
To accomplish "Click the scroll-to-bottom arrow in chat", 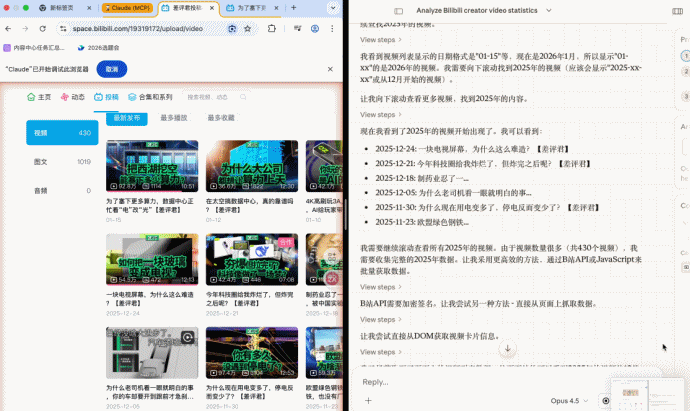I will coord(507,348).
